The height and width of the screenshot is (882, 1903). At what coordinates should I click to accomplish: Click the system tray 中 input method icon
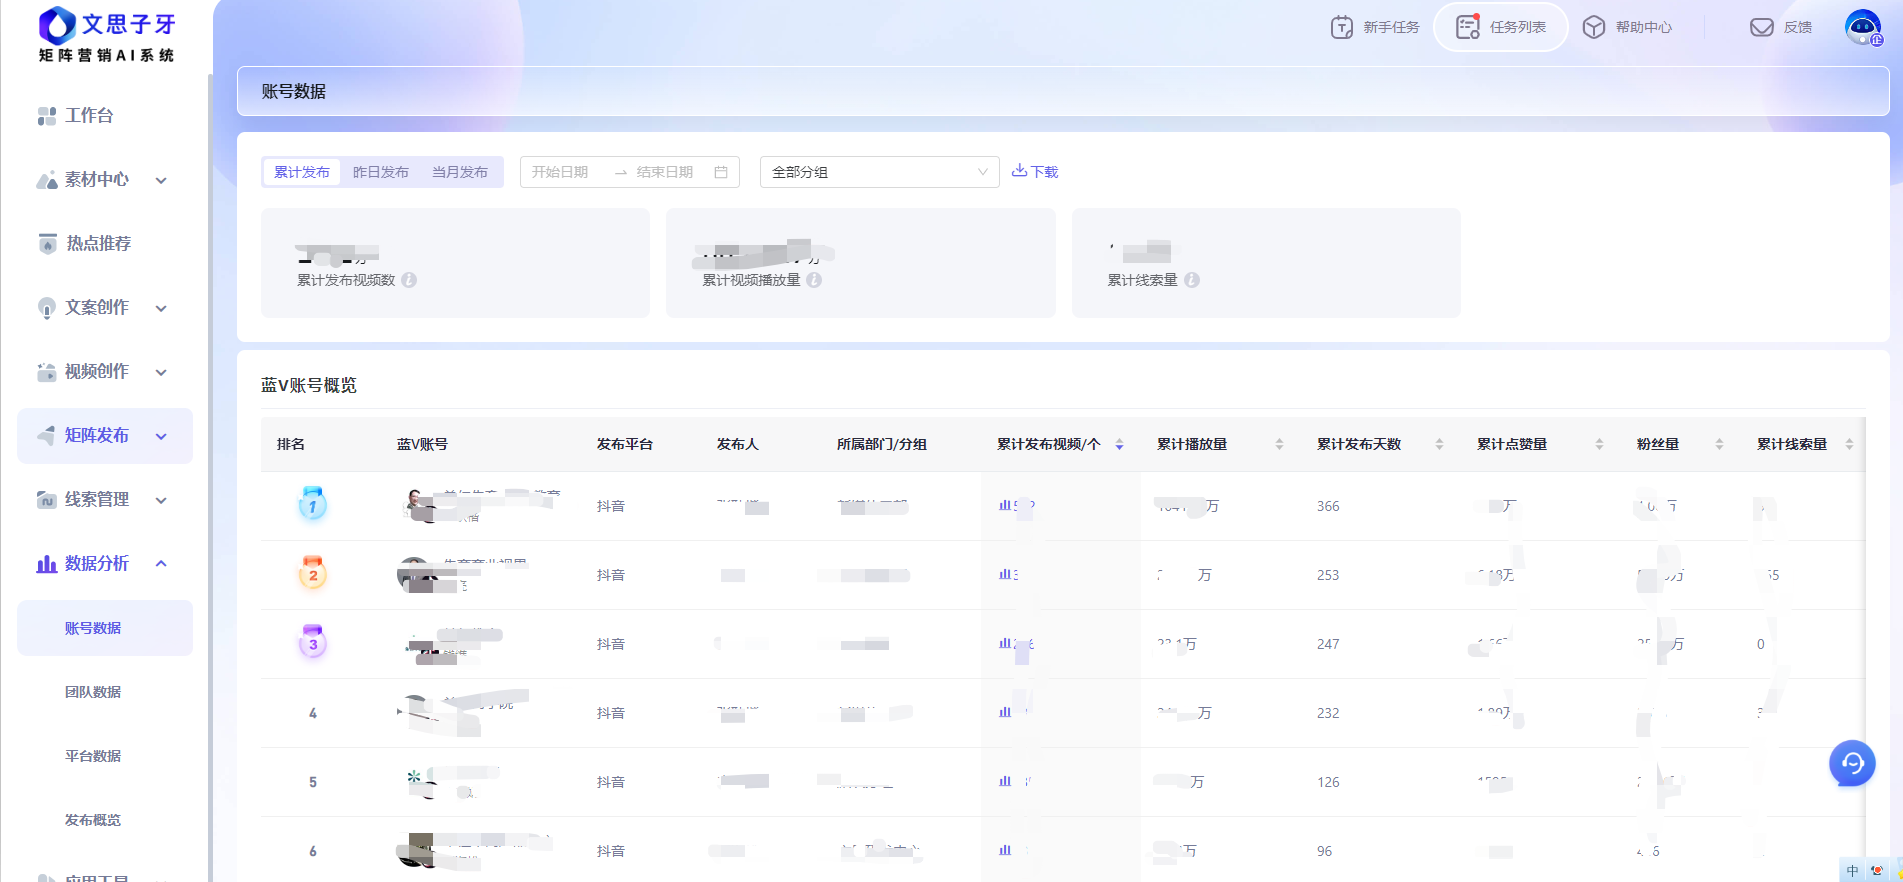click(1852, 871)
